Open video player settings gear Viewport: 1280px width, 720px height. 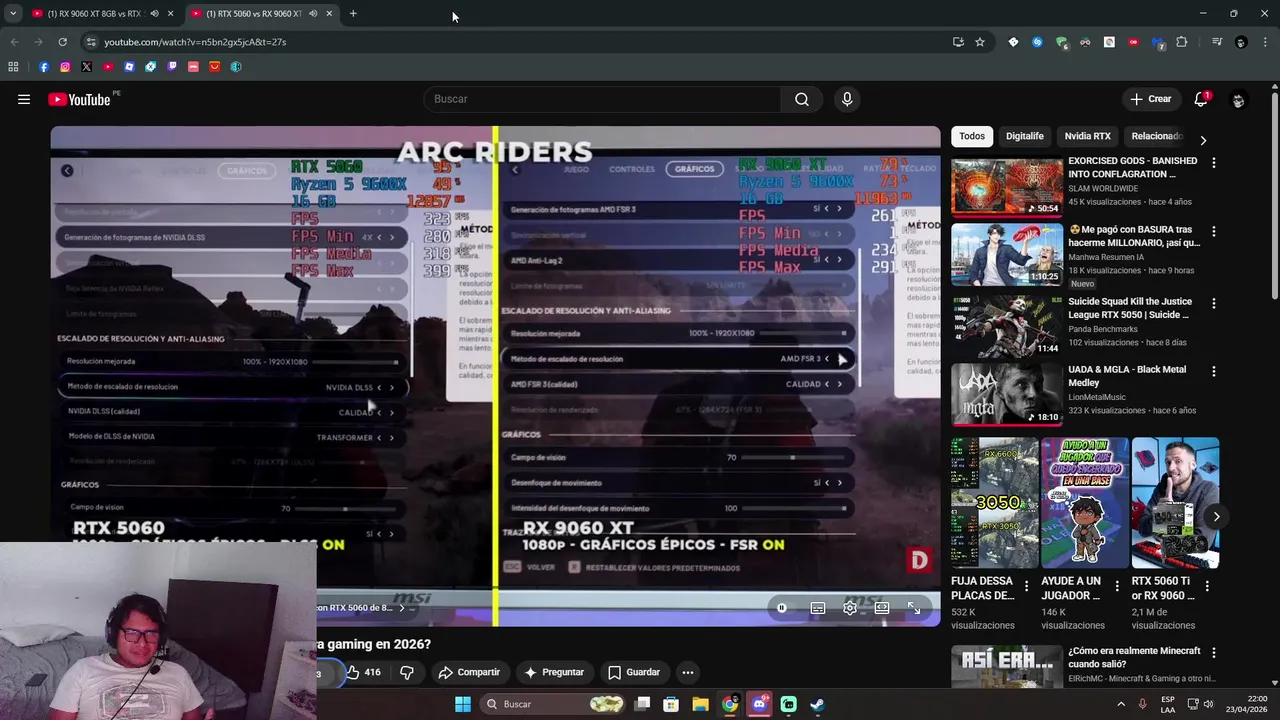850,608
